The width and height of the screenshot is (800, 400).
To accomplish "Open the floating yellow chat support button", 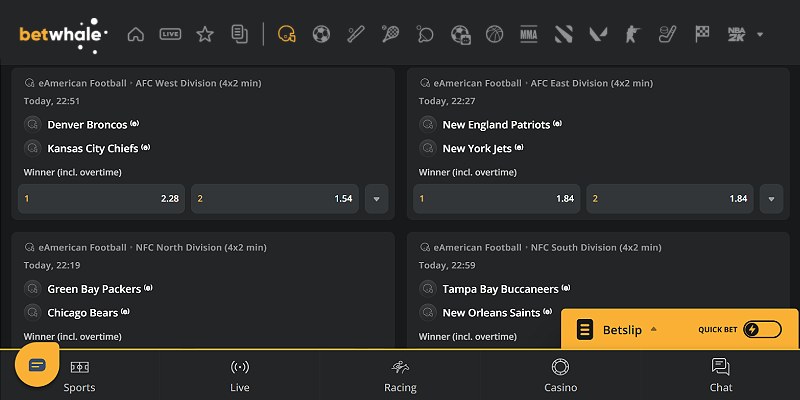I will click(x=37, y=365).
